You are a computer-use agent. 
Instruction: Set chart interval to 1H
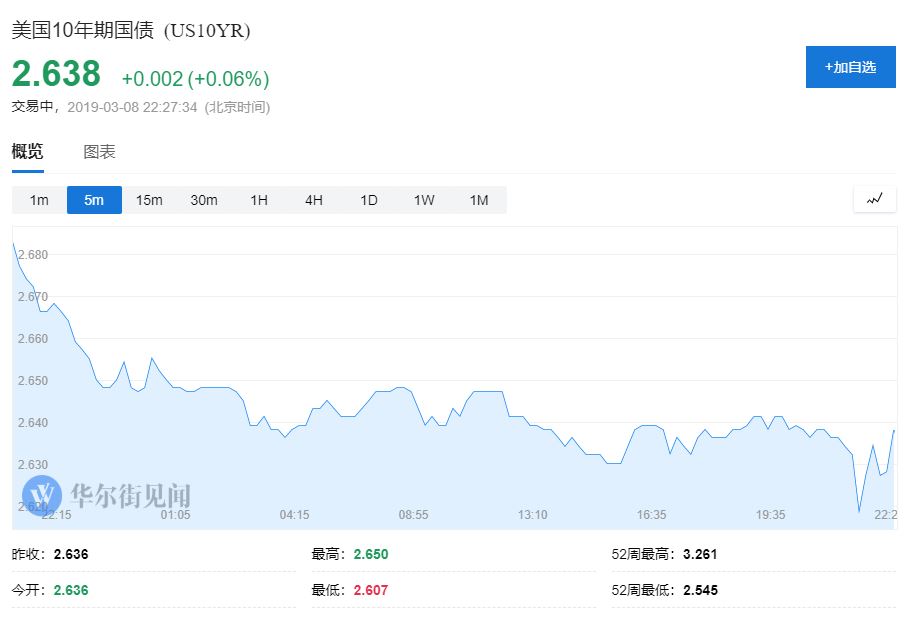(259, 200)
